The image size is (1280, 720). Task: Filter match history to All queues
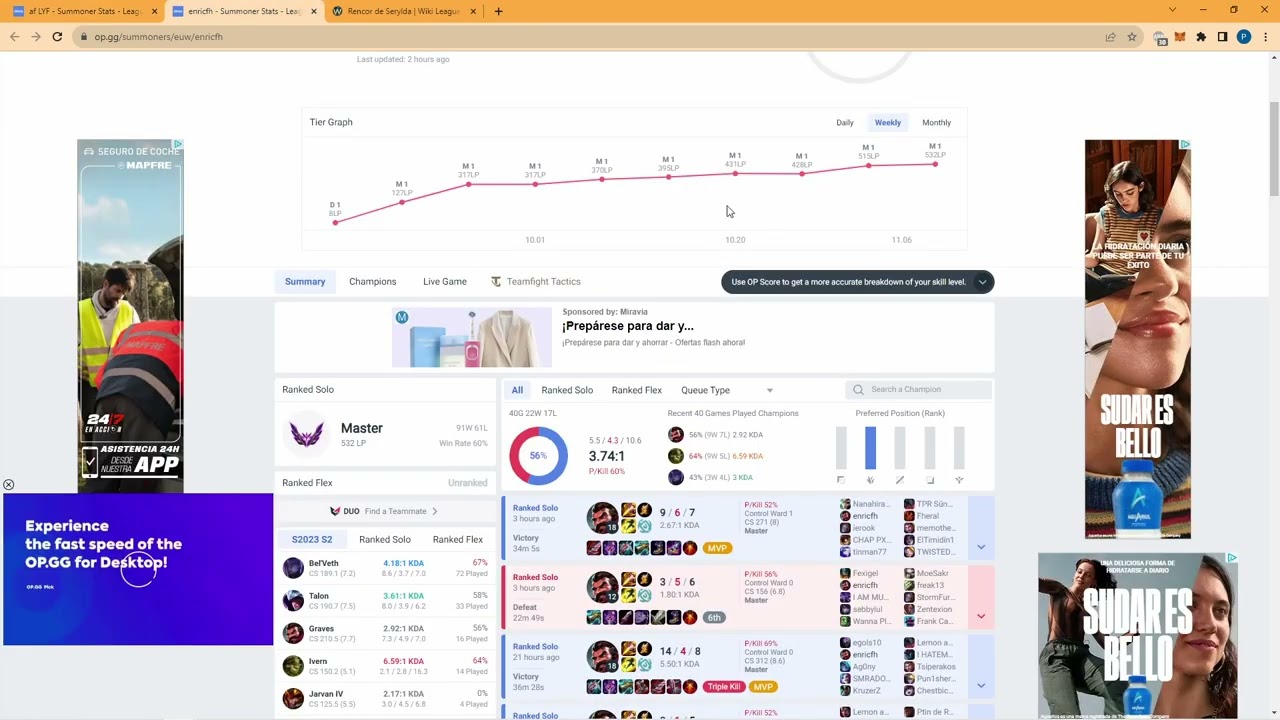pos(517,390)
